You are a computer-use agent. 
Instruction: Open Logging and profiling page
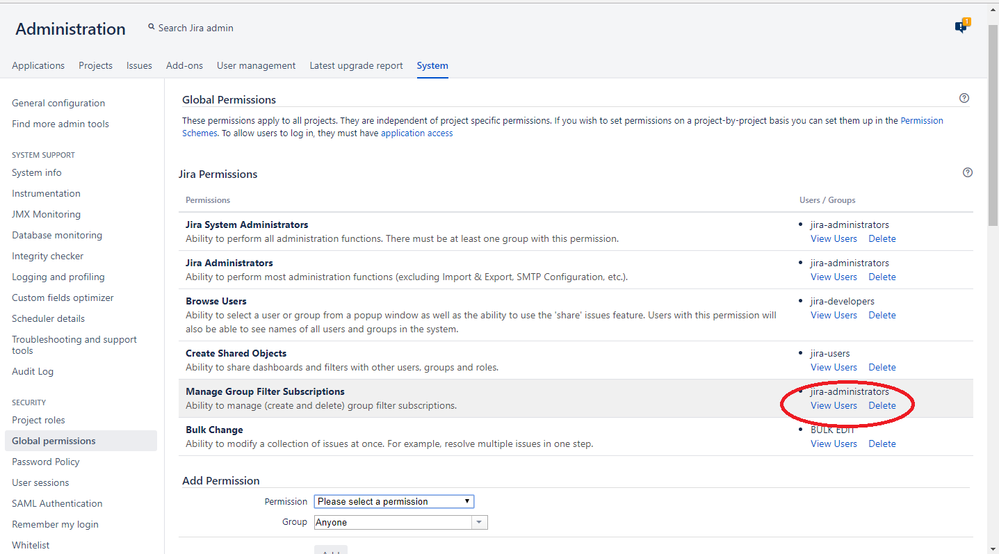(58, 277)
